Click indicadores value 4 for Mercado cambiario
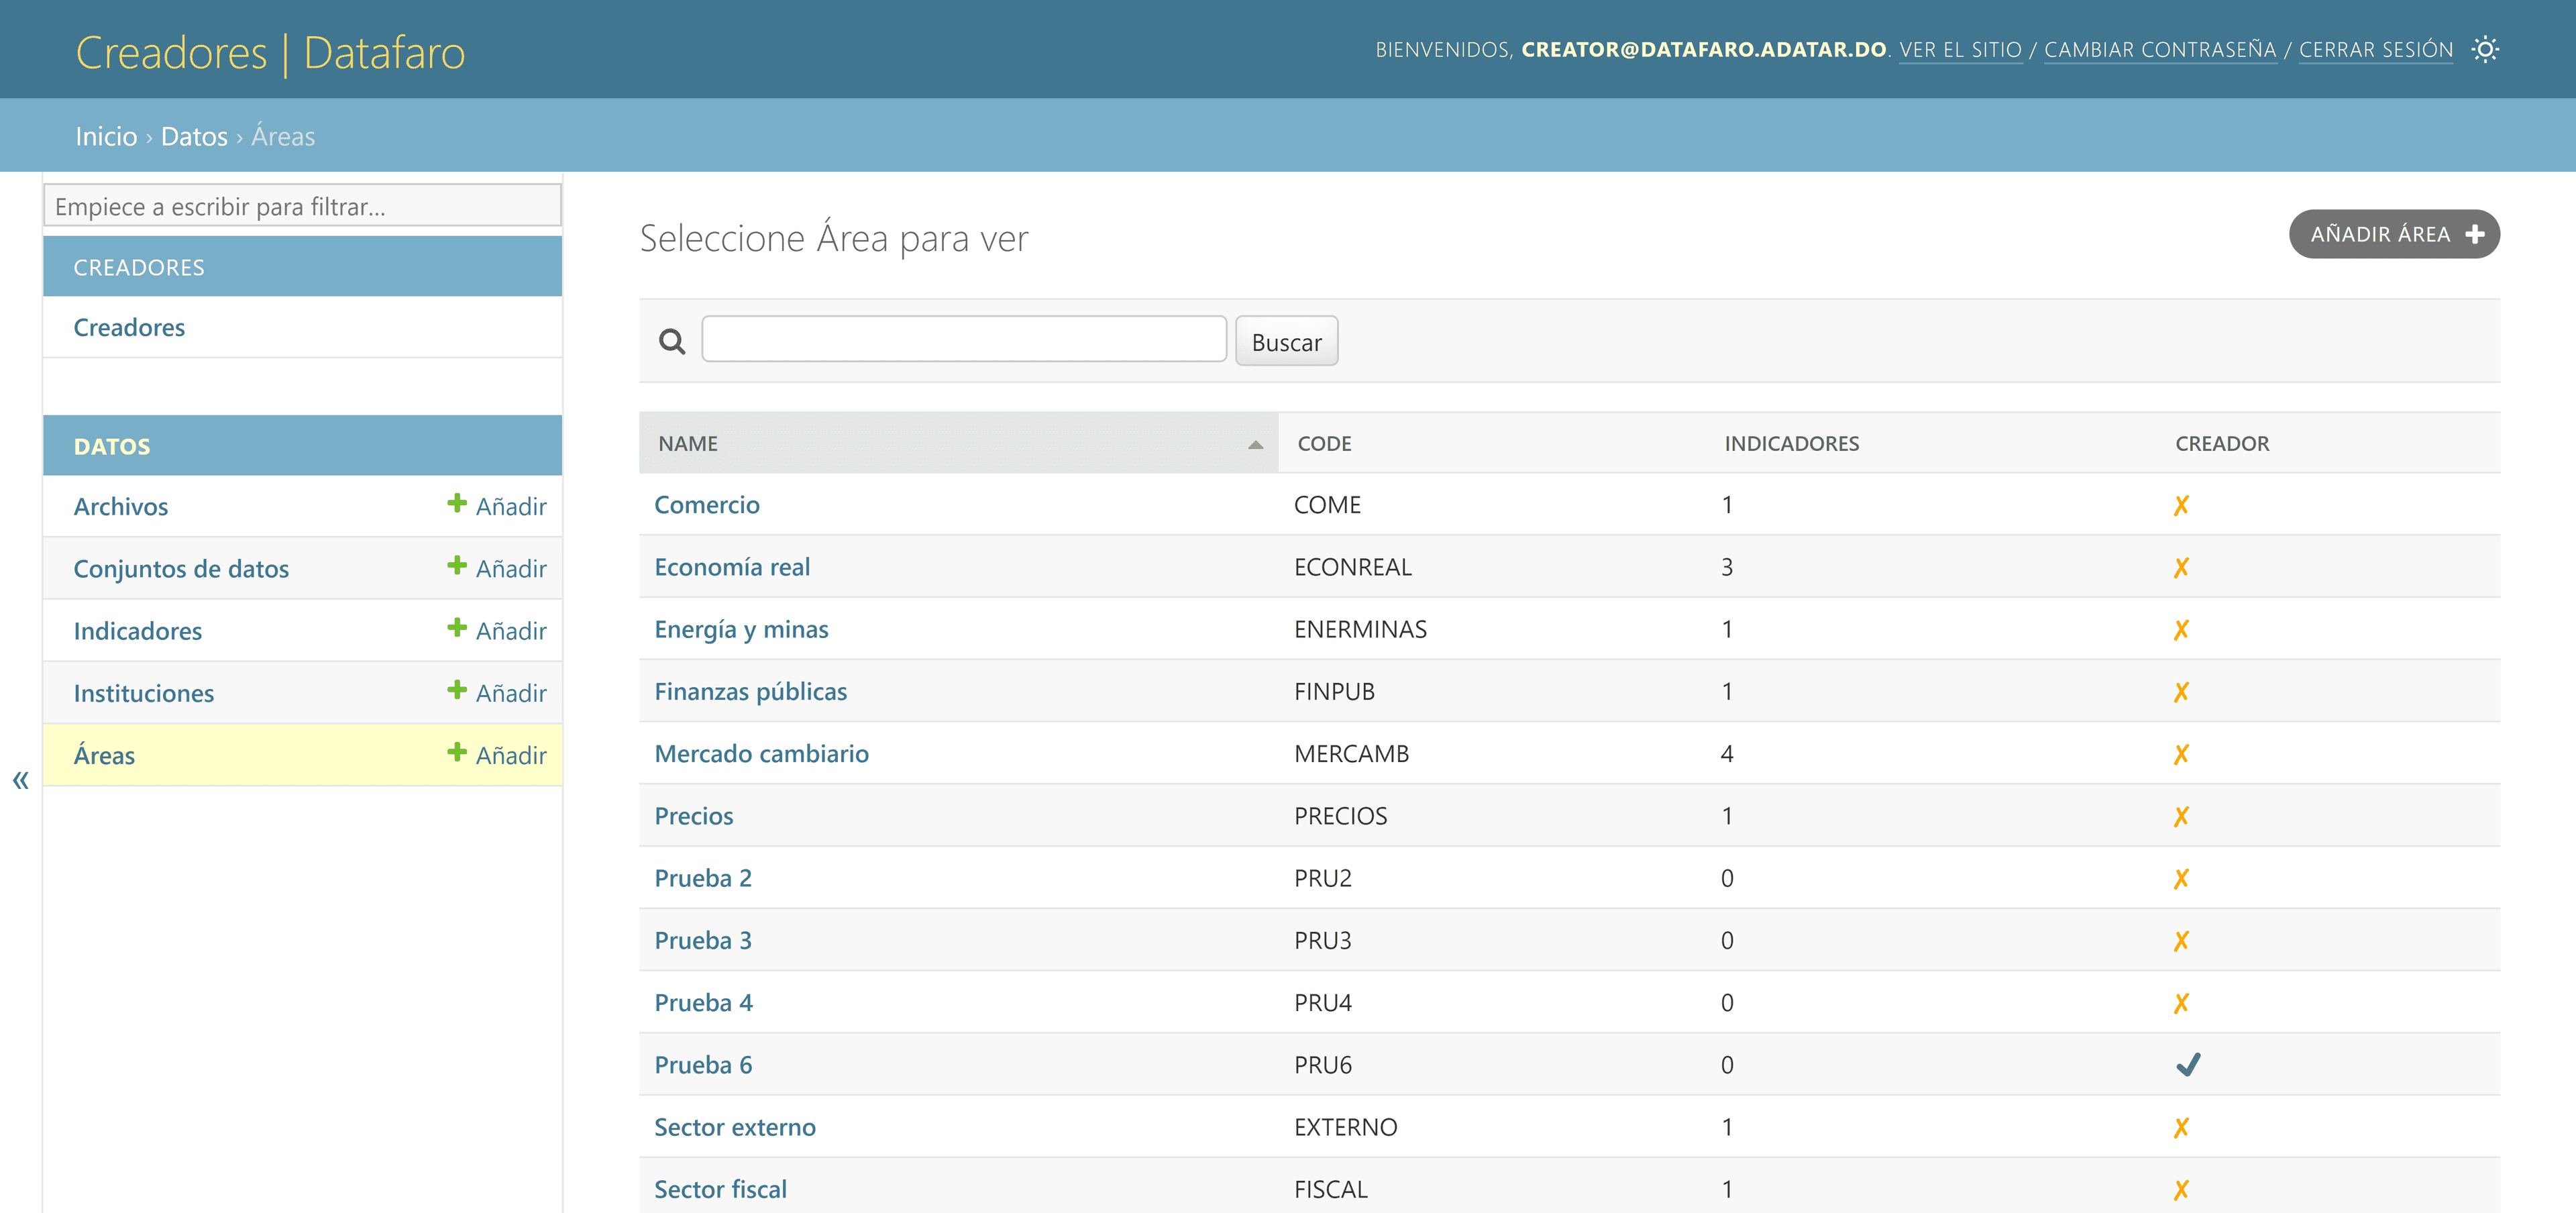The image size is (2576, 1213). pos(1726,754)
